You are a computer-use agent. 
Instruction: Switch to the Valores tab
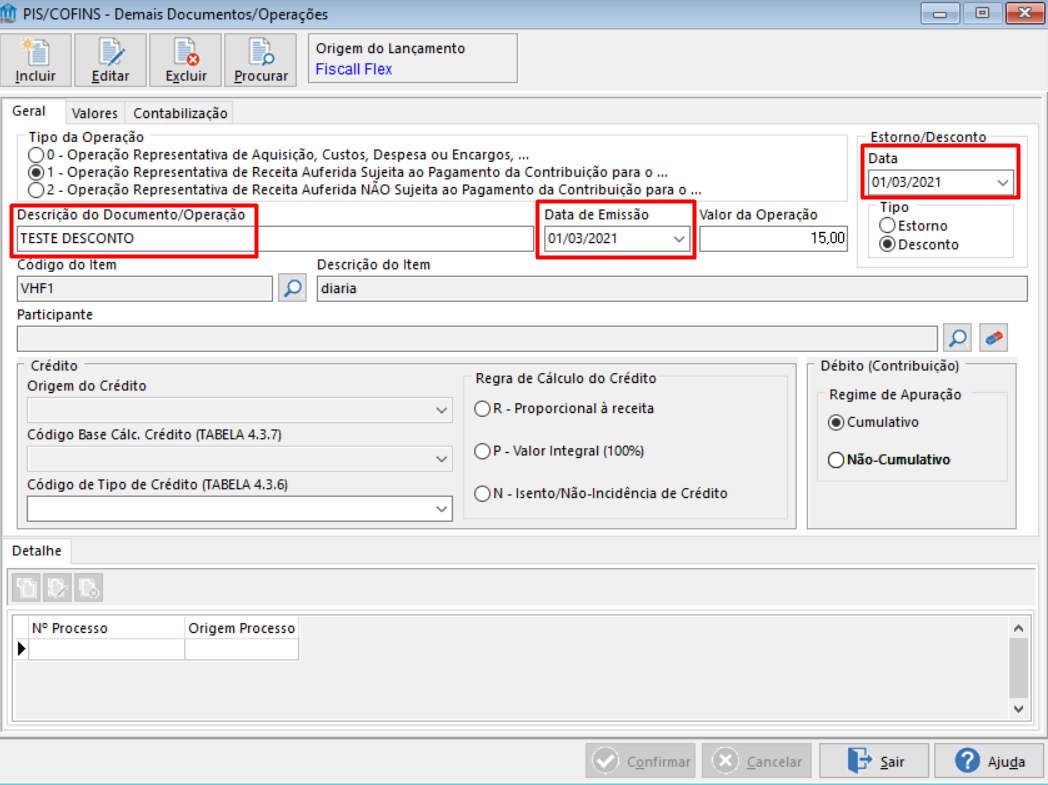94,113
